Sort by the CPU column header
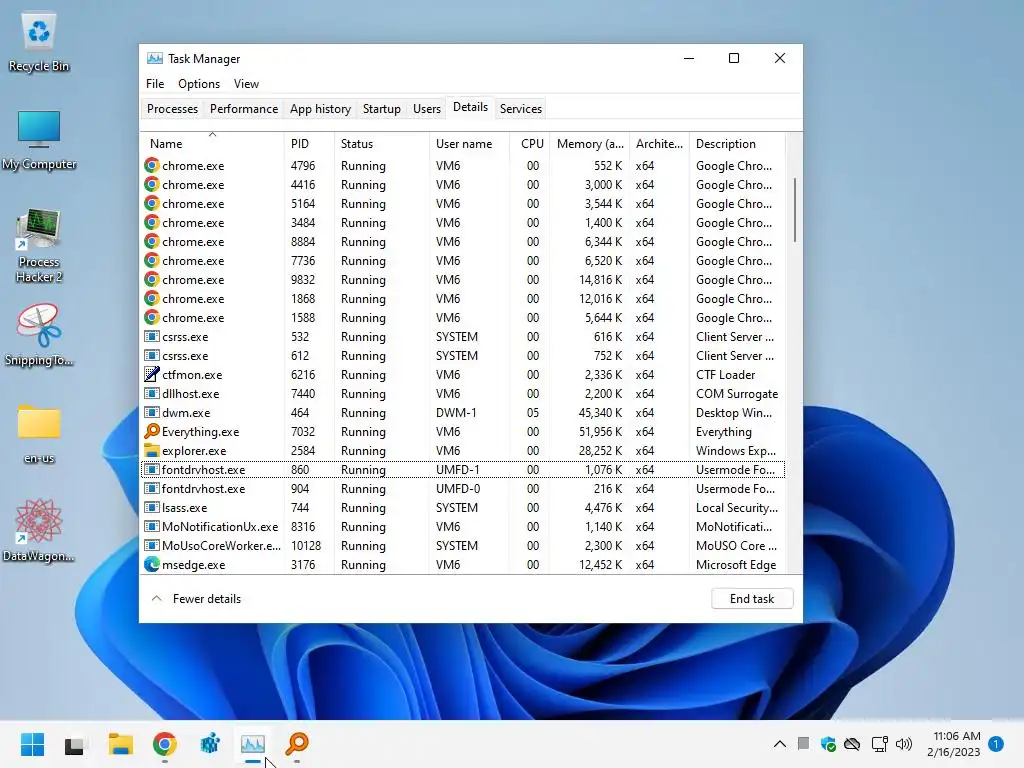 (x=530, y=144)
